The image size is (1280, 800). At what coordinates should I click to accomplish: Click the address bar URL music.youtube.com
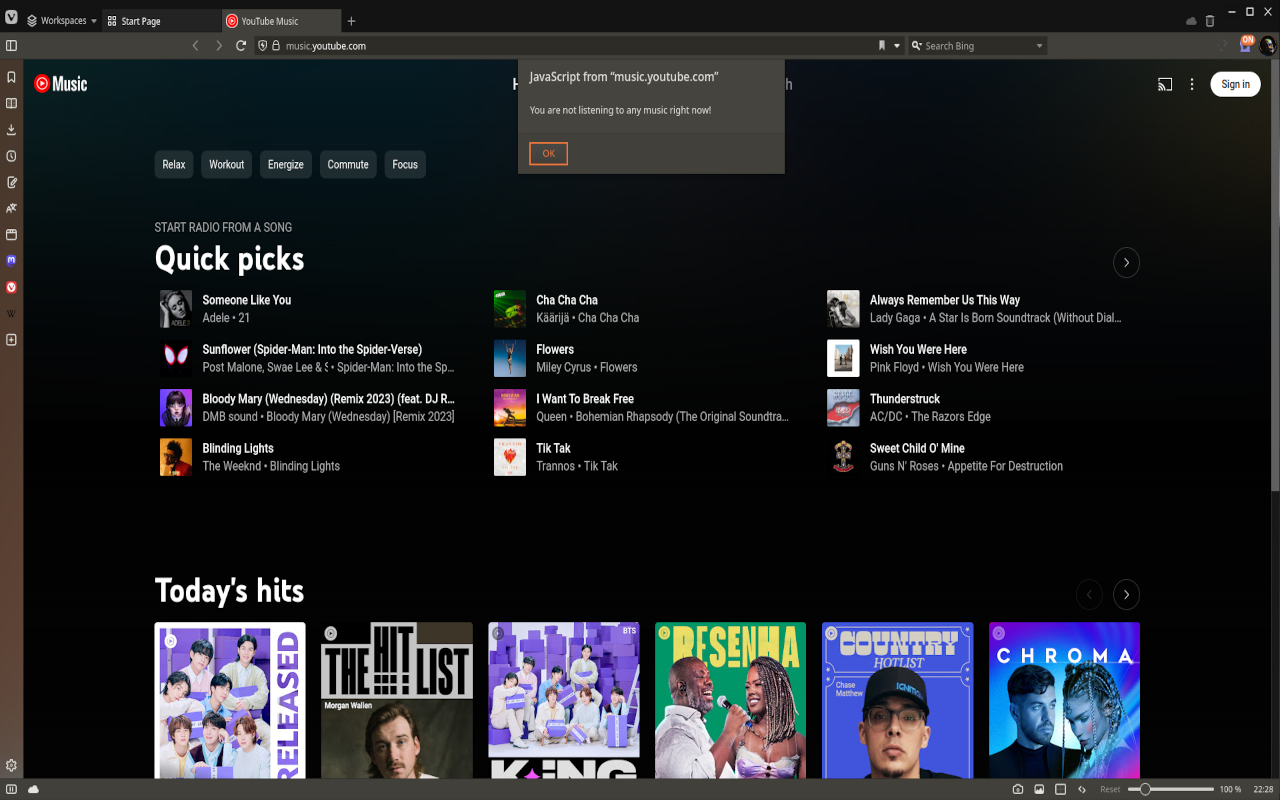pyautogui.click(x=326, y=46)
